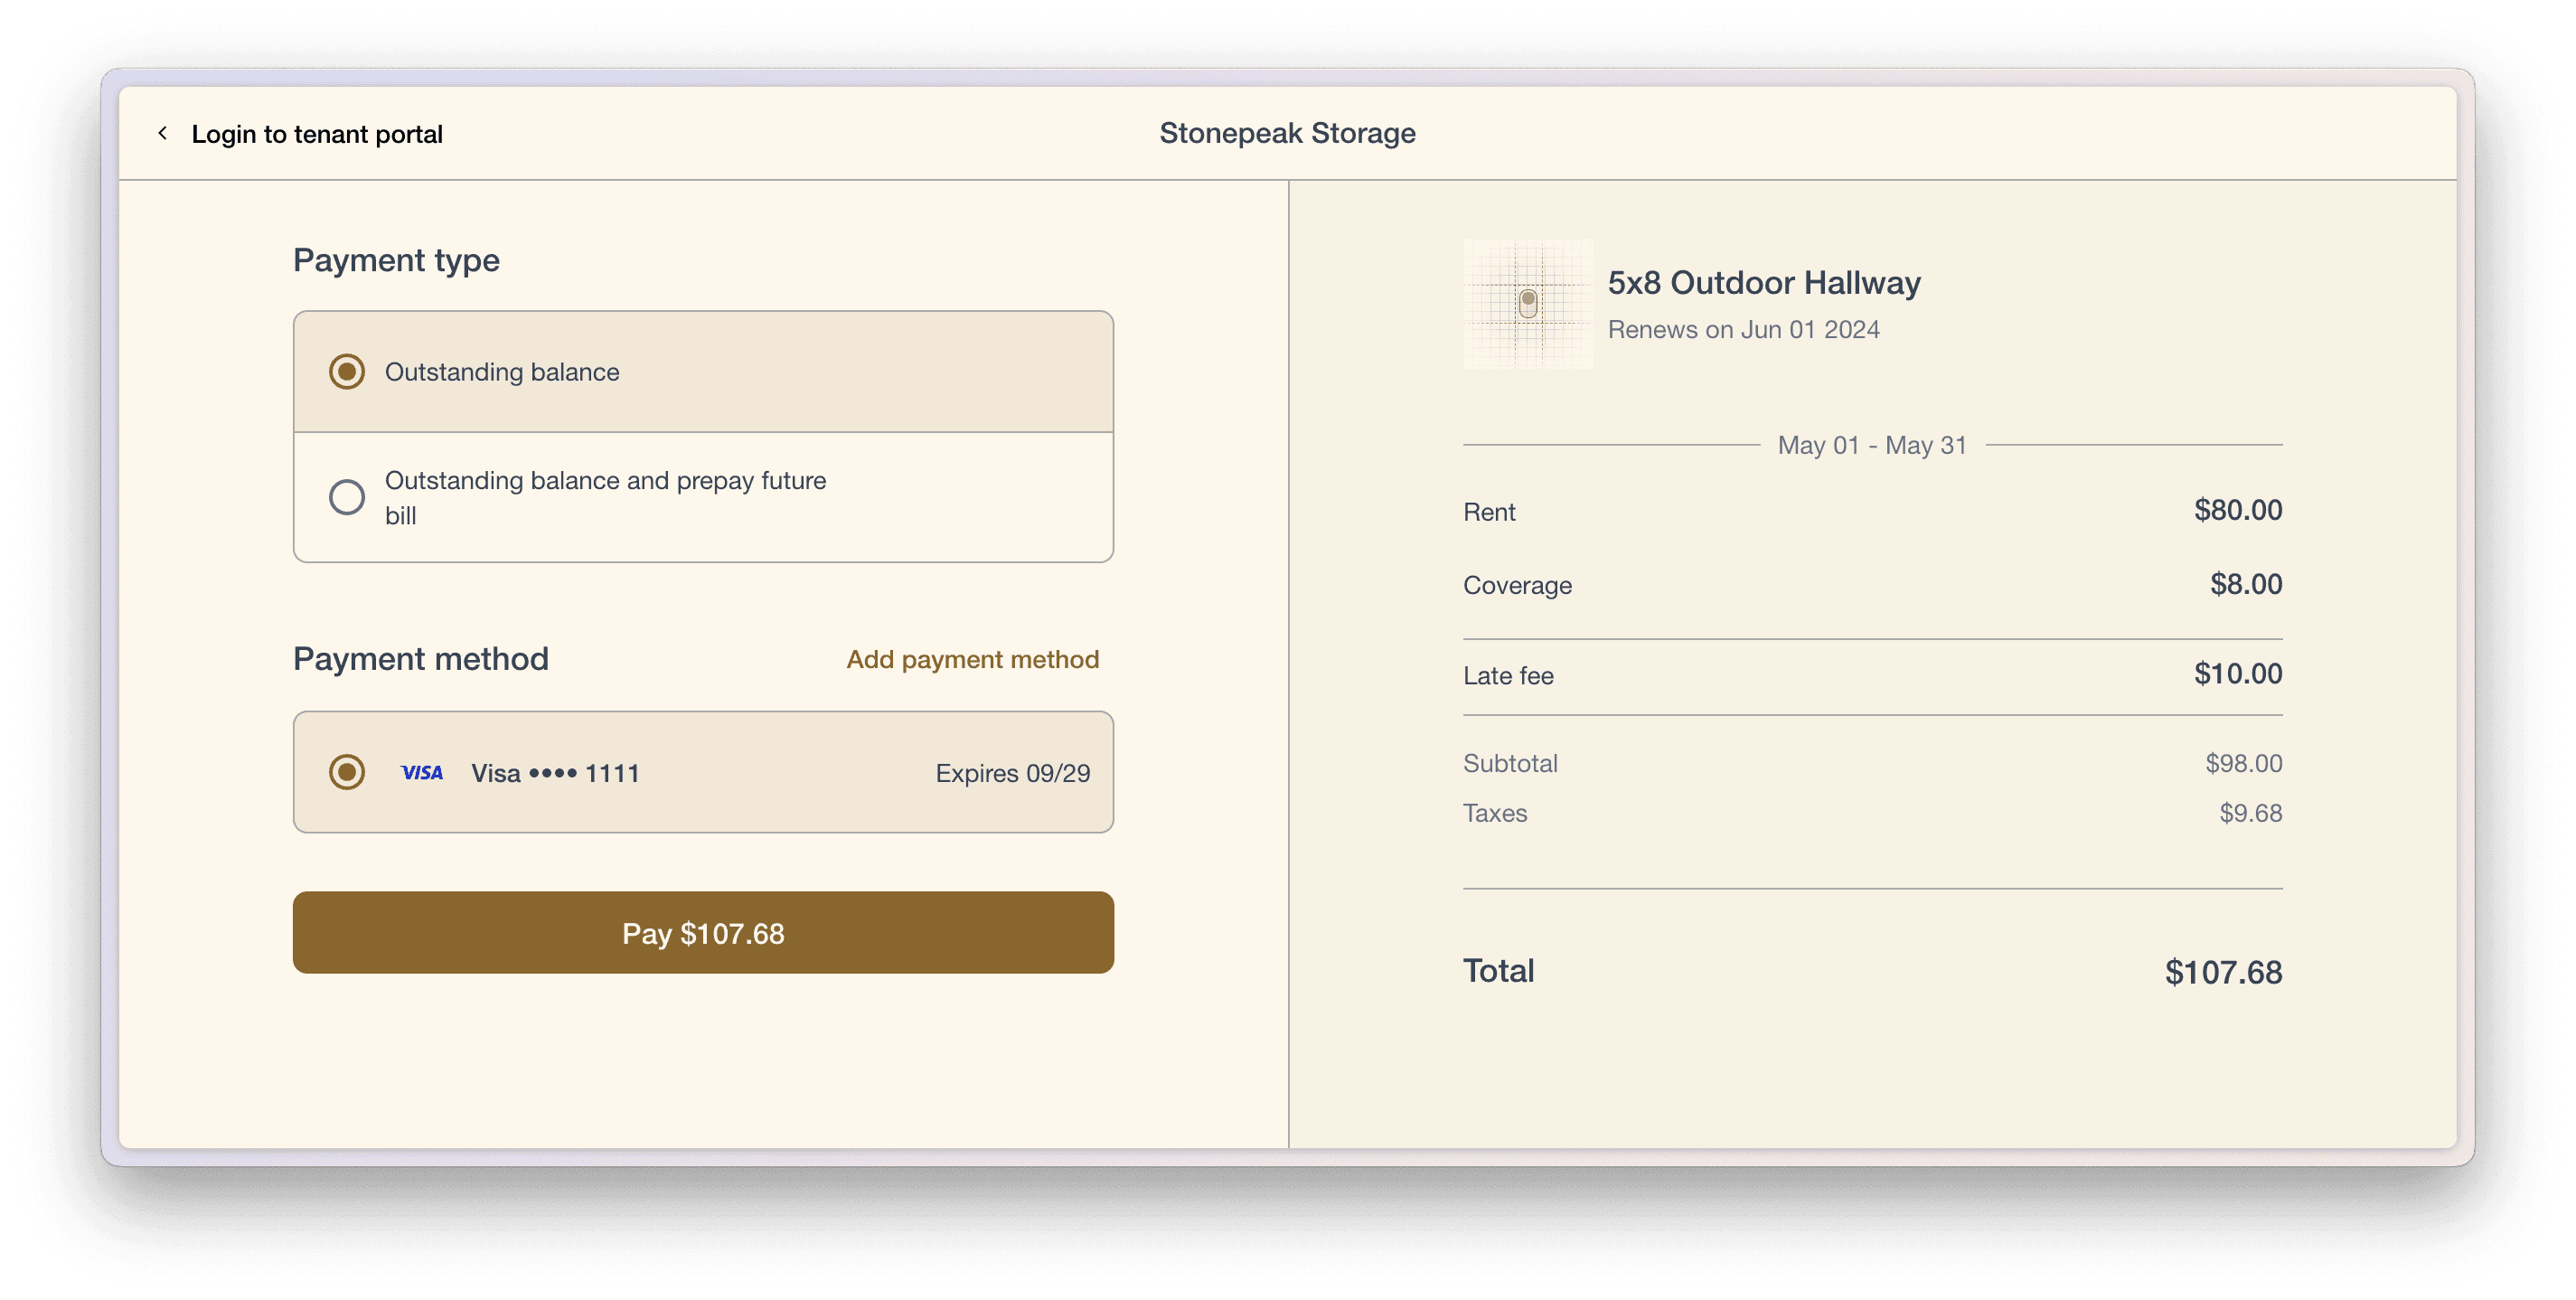Viewport: 2576px width, 1300px height.
Task: Click the Visa card logo
Action: (421, 772)
